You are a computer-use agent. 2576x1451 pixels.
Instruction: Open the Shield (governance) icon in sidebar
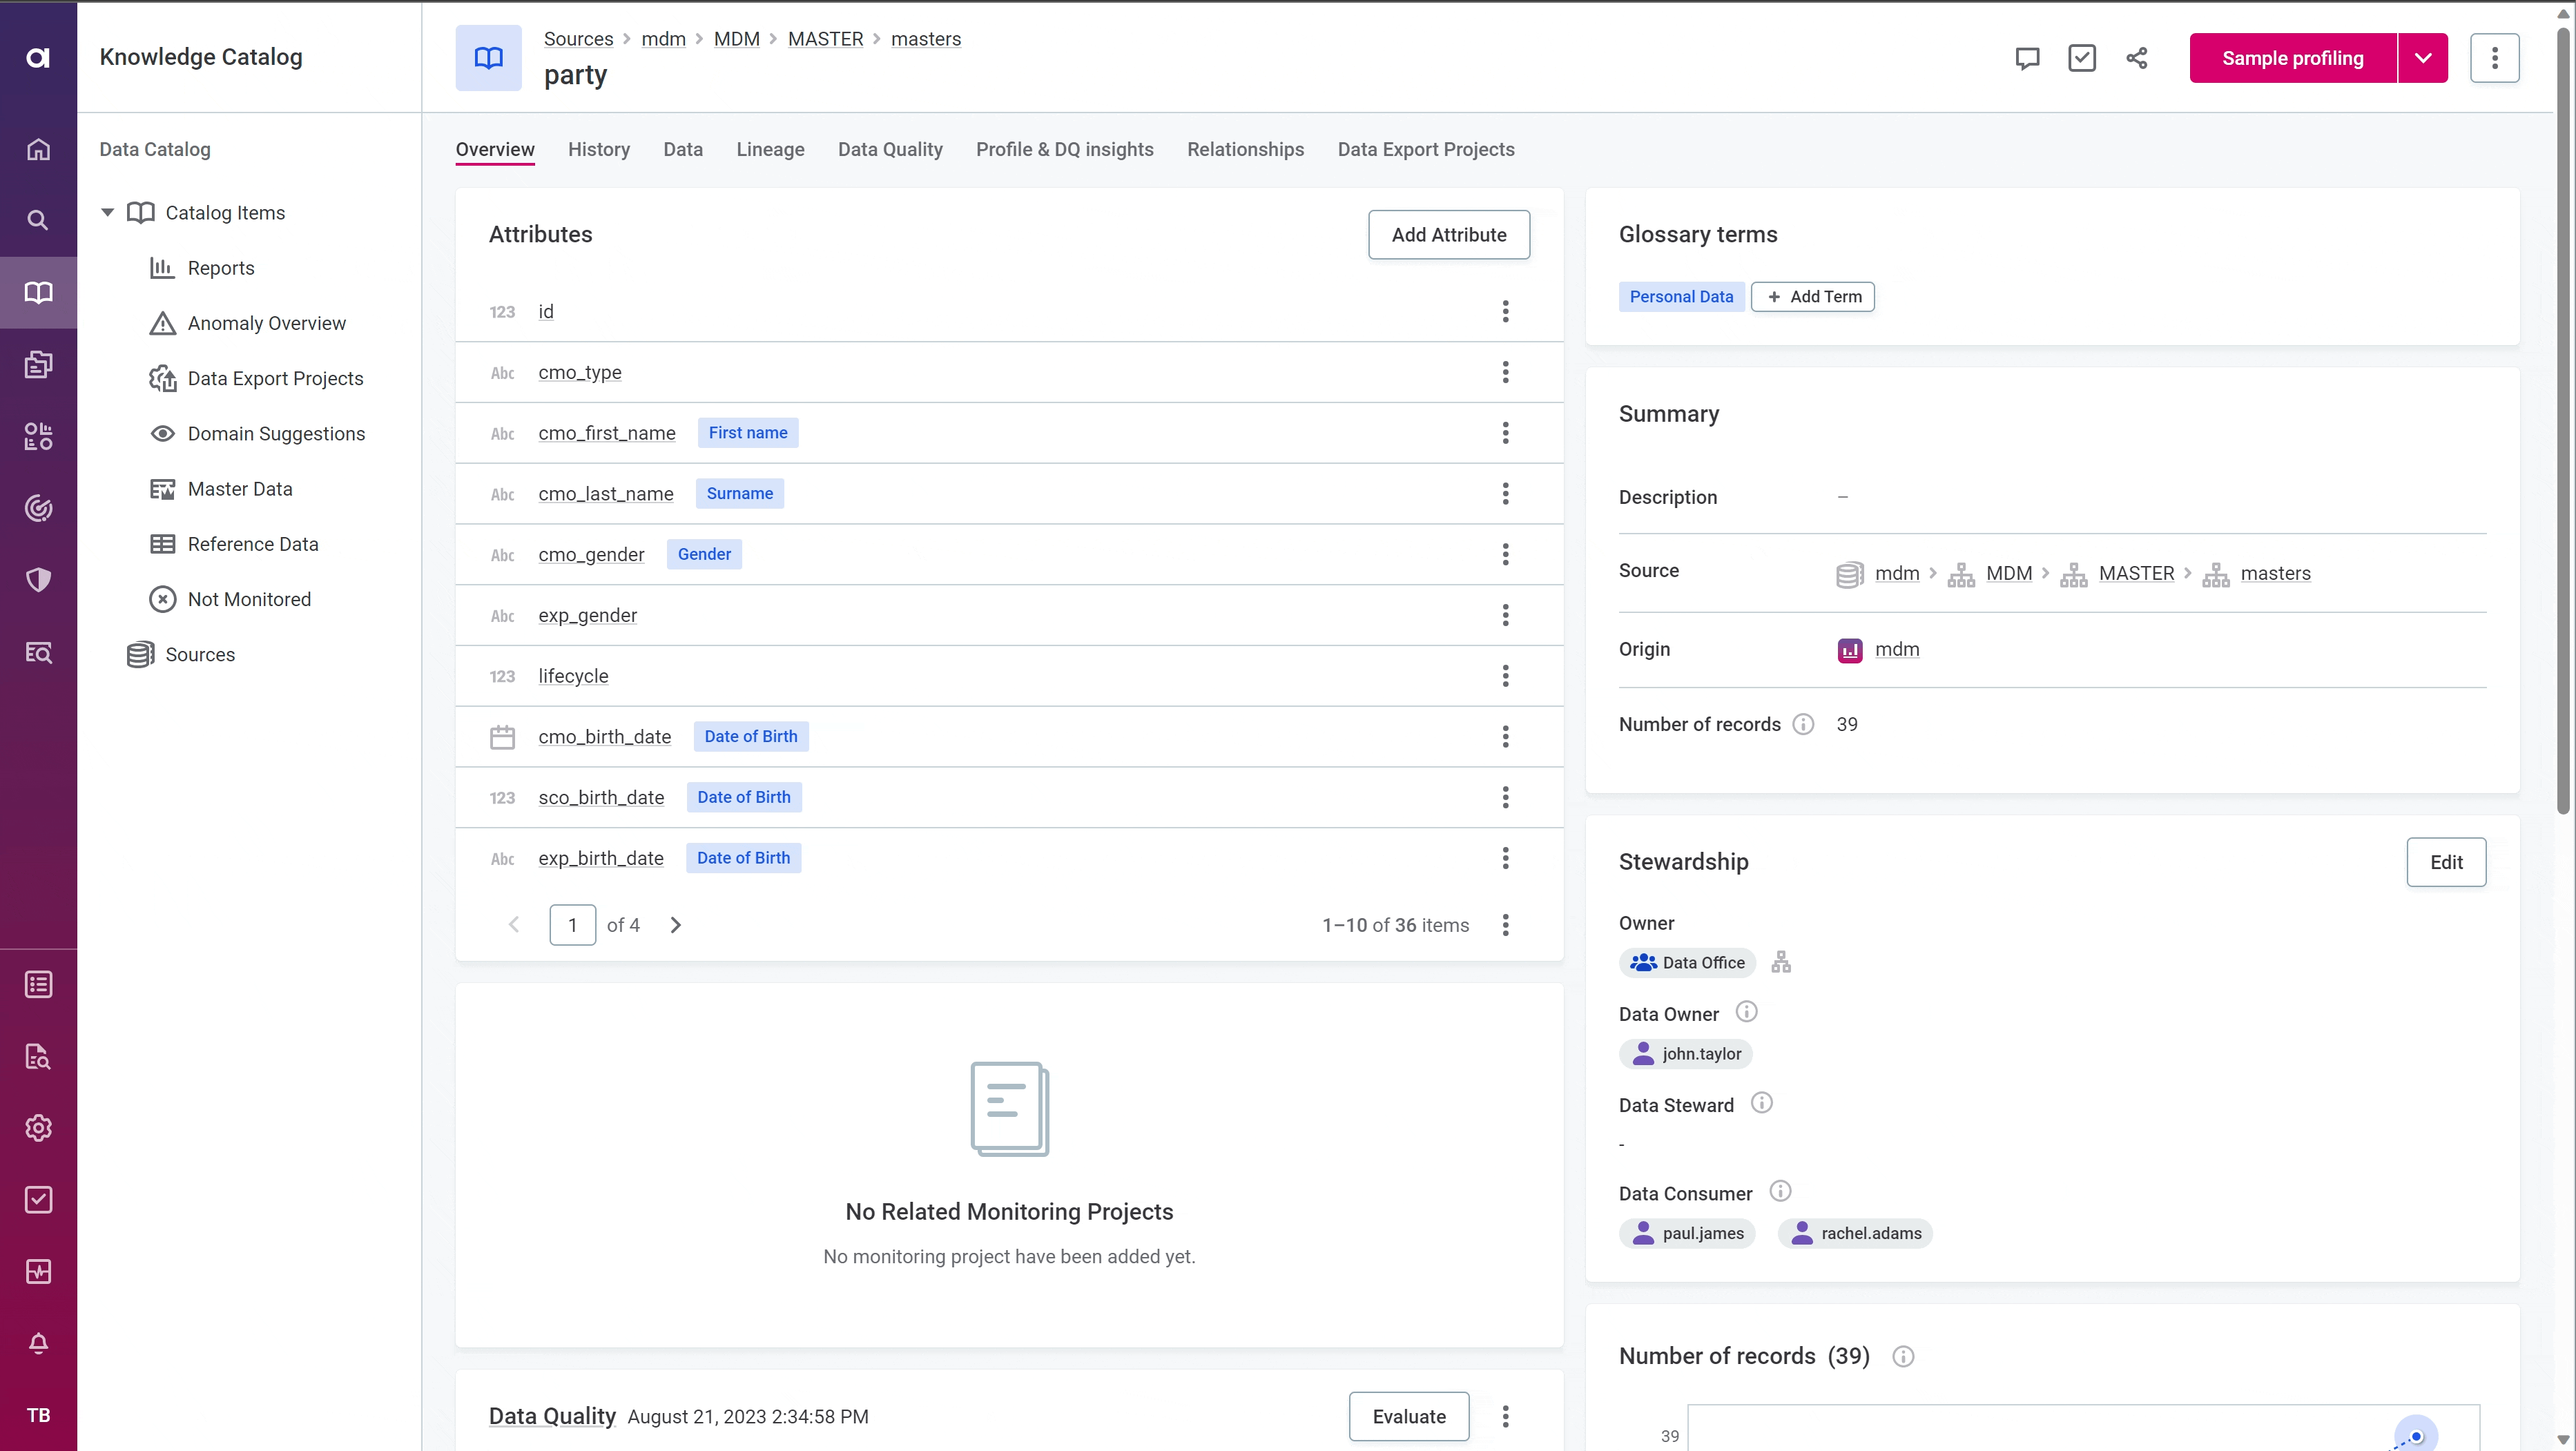(x=38, y=579)
